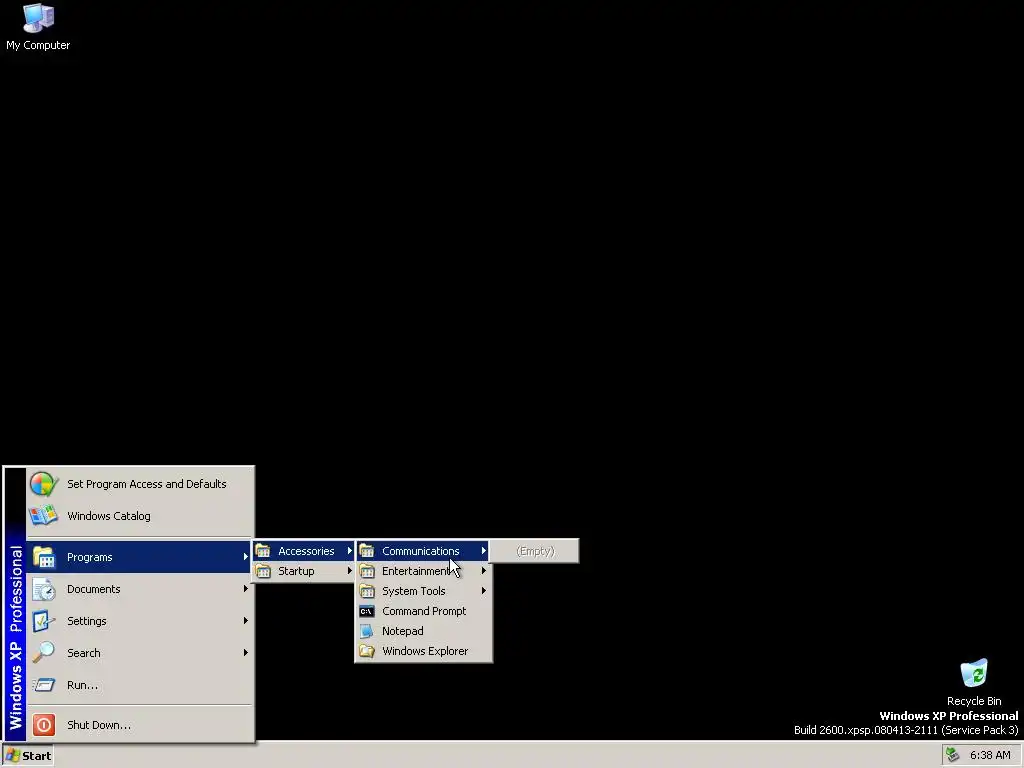Click the Start button on the taskbar
The height and width of the screenshot is (768, 1024).
[28, 756]
